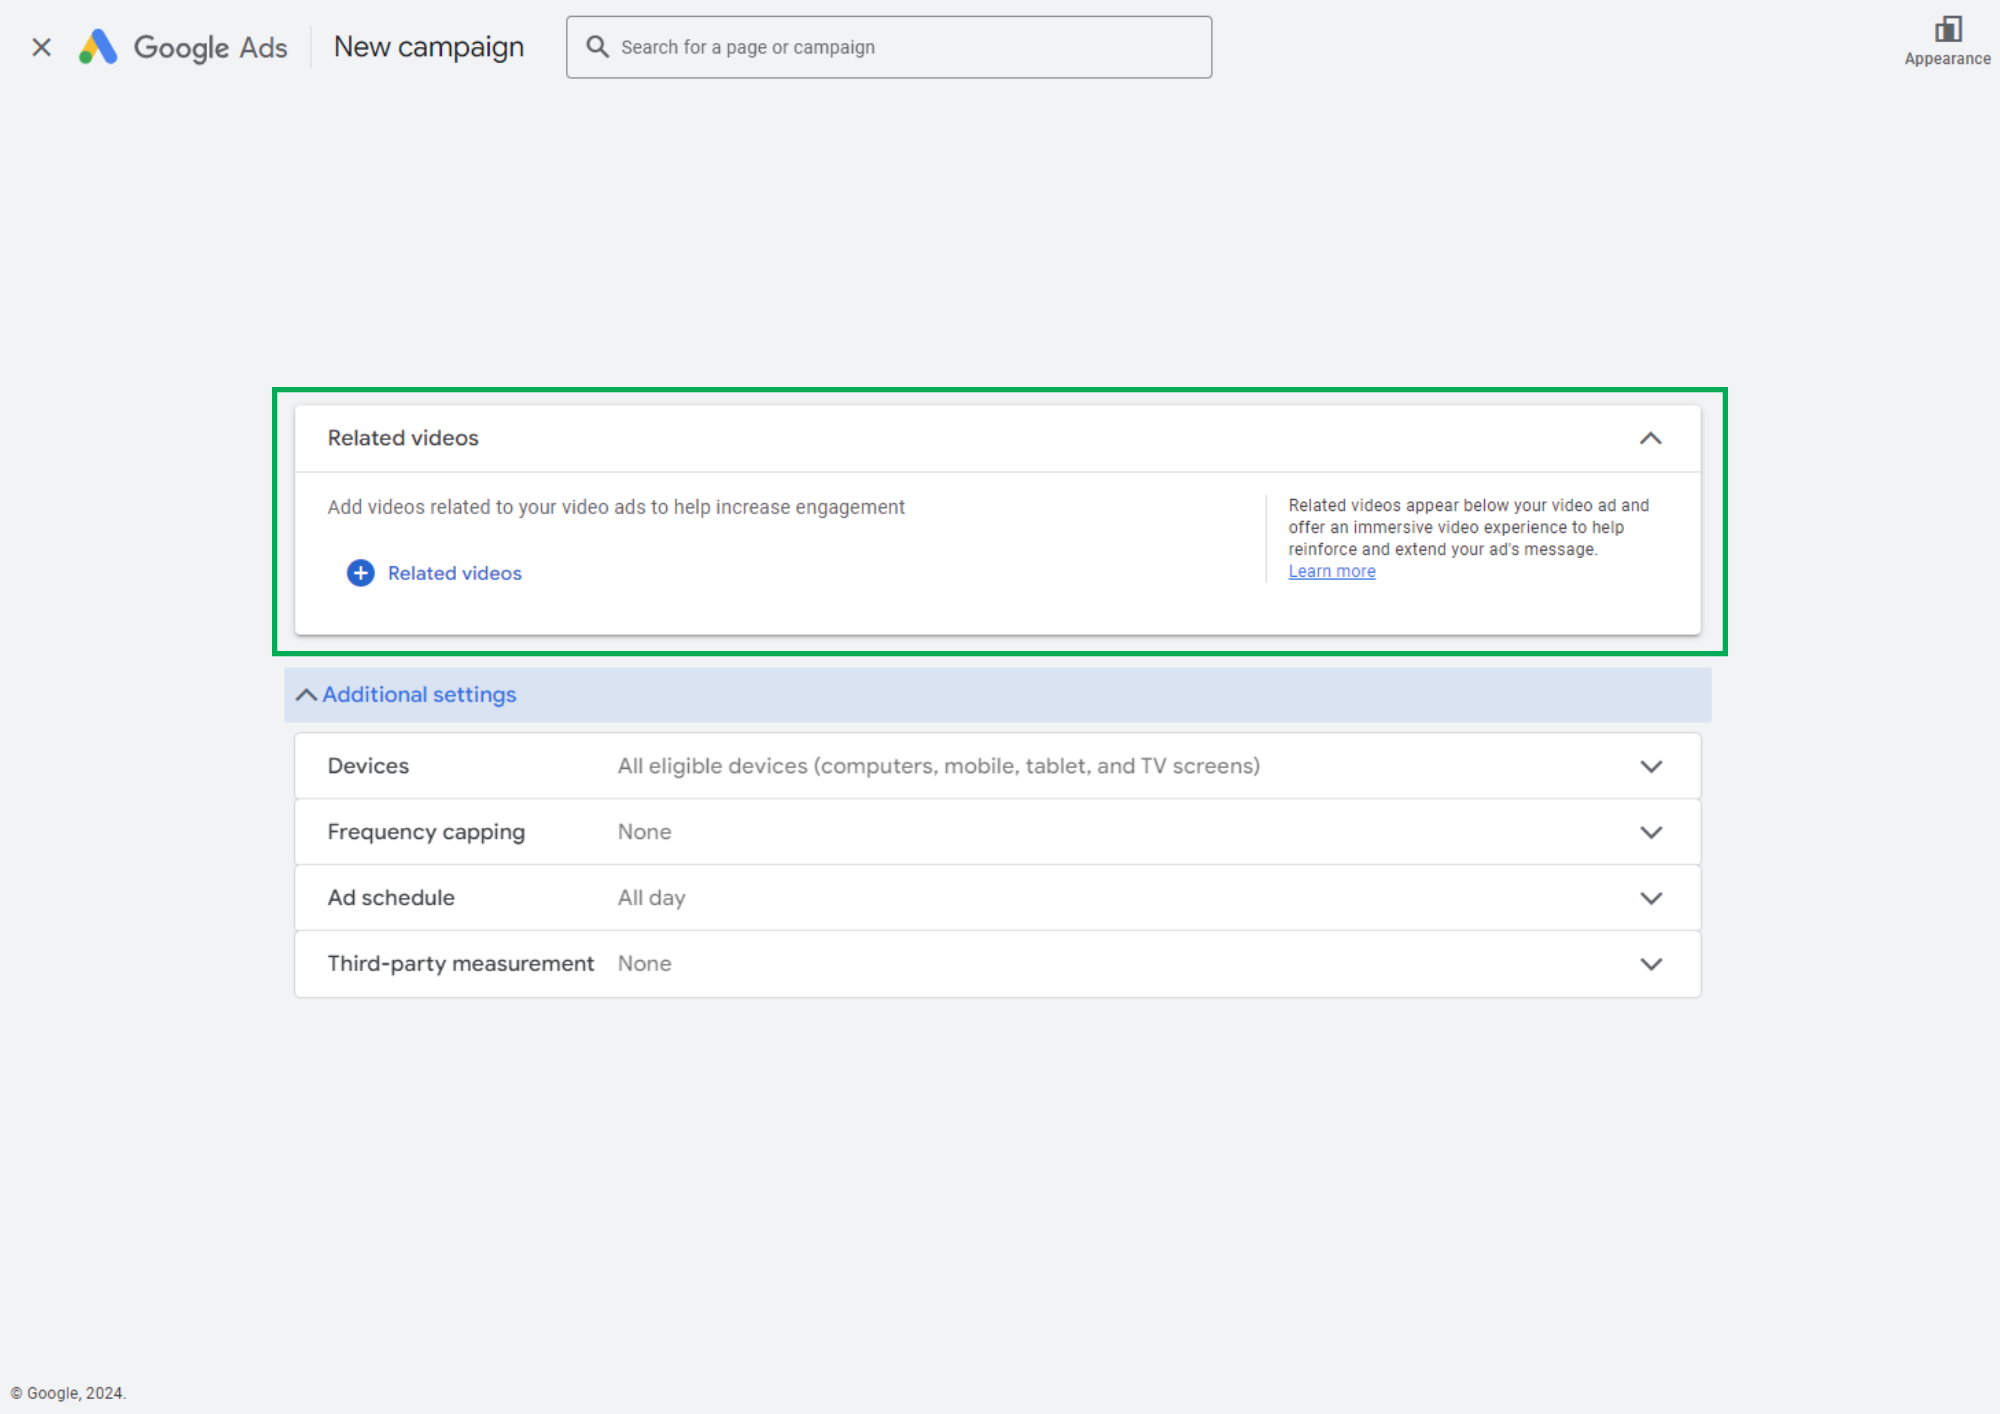Click the Google Ads wordmark text
The image size is (2000, 1414).
[210, 47]
